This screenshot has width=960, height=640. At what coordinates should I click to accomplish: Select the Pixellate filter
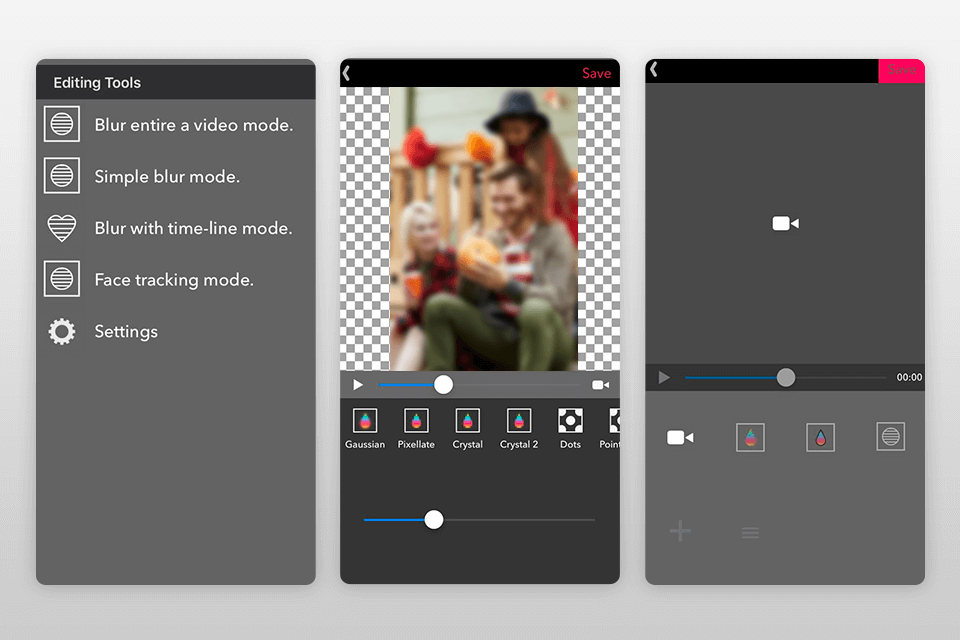416,426
